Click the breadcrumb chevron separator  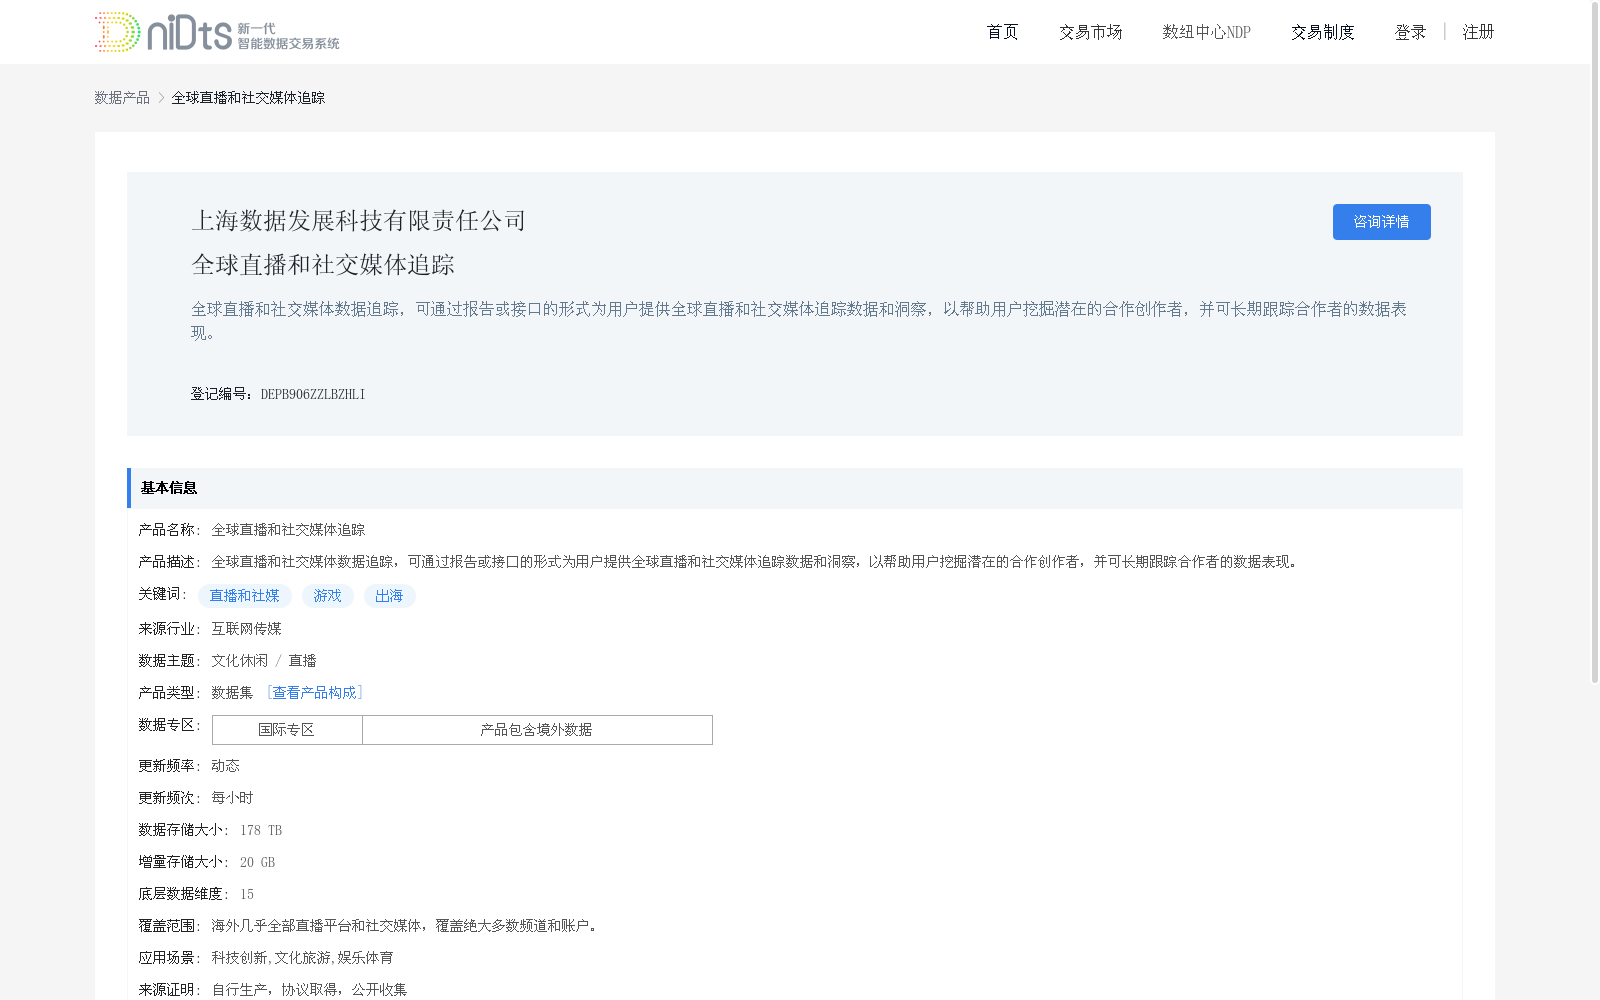pyautogui.click(x=161, y=97)
